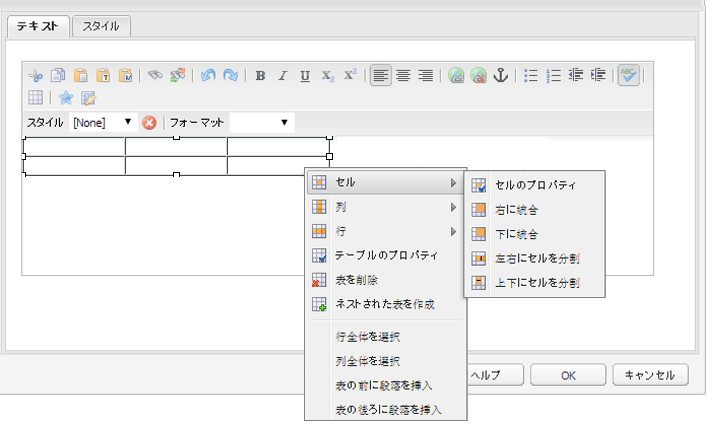Toggle center alignment

[x=403, y=75]
